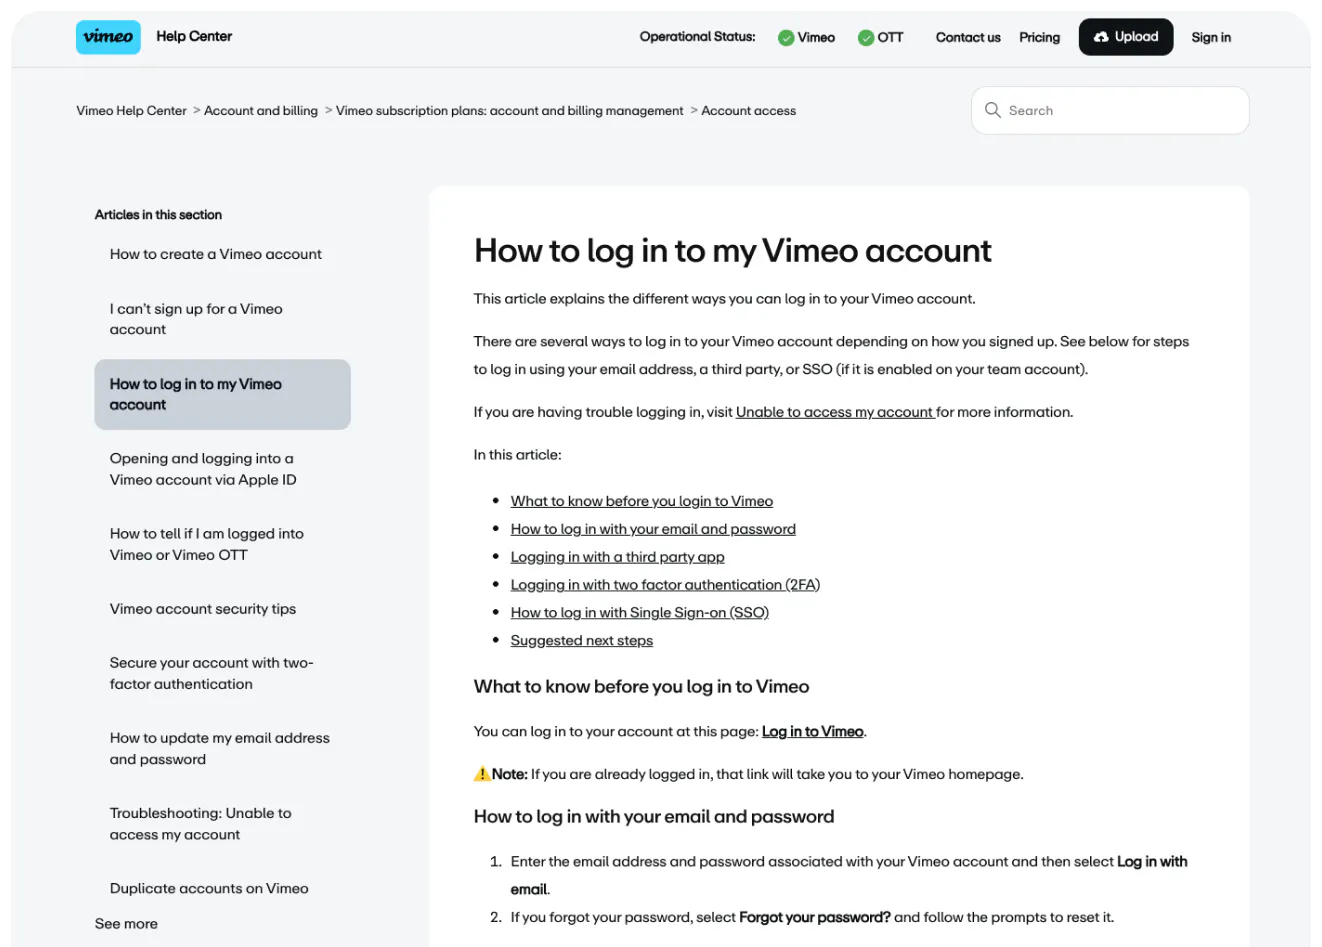The width and height of the screenshot is (1322, 947).
Task: Click the search magnifier icon
Action: tap(993, 110)
